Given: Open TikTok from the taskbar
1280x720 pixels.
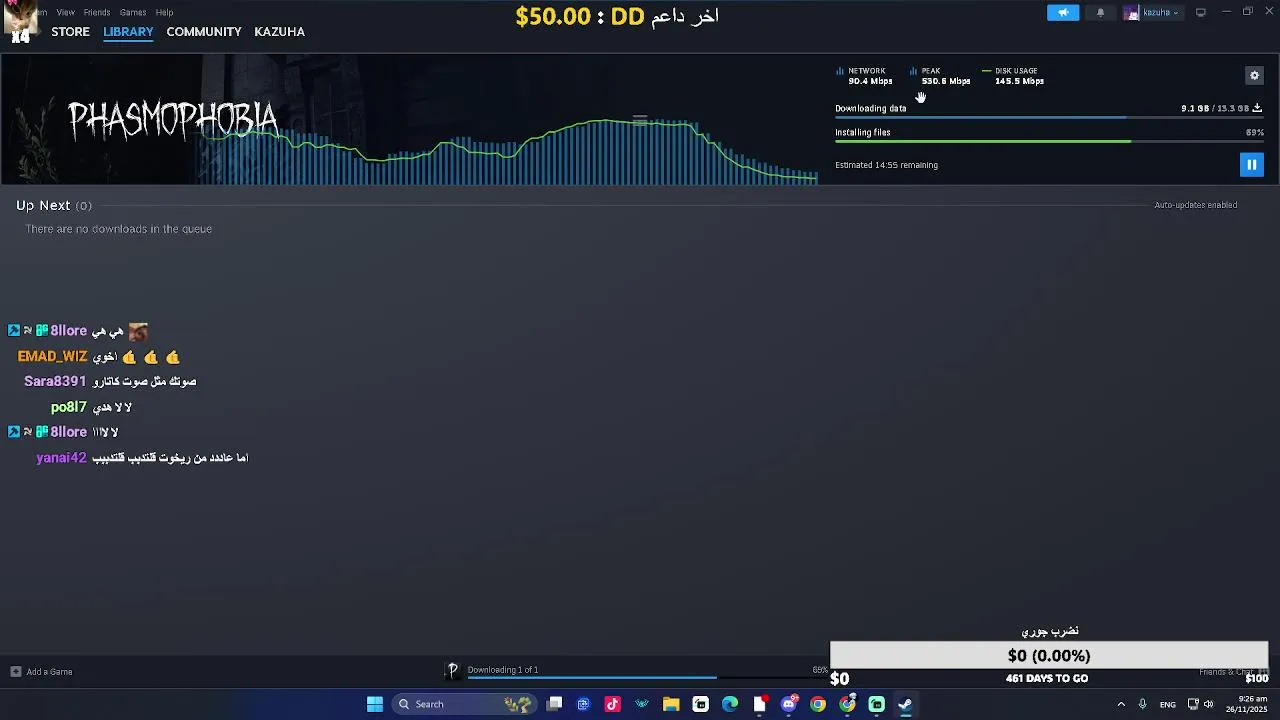Looking at the screenshot, I should [x=612, y=704].
